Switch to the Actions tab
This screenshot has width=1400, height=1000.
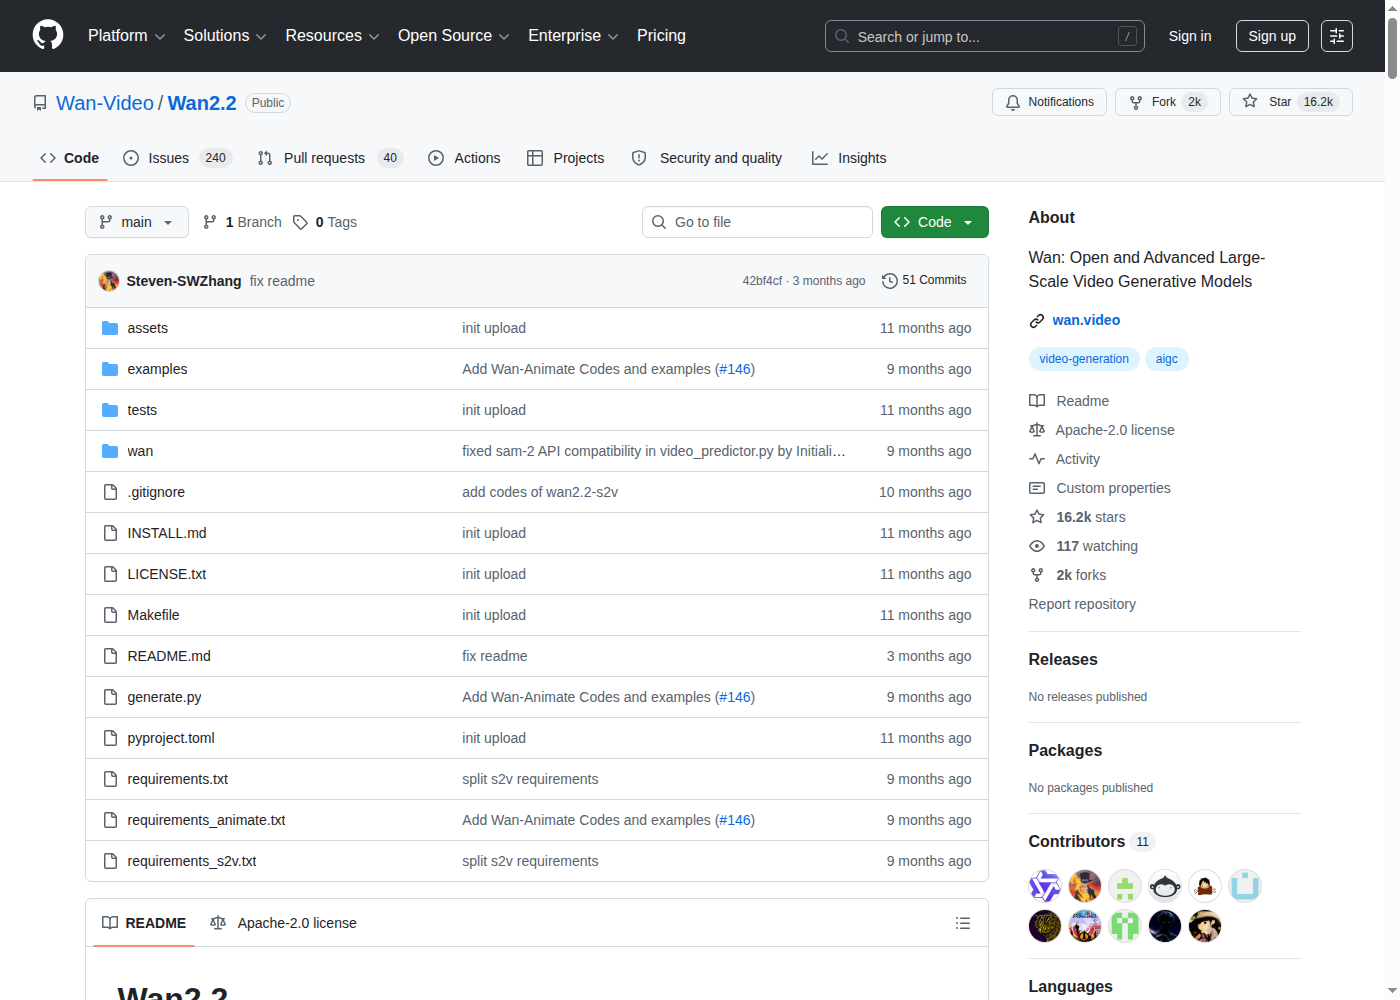(464, 158)
